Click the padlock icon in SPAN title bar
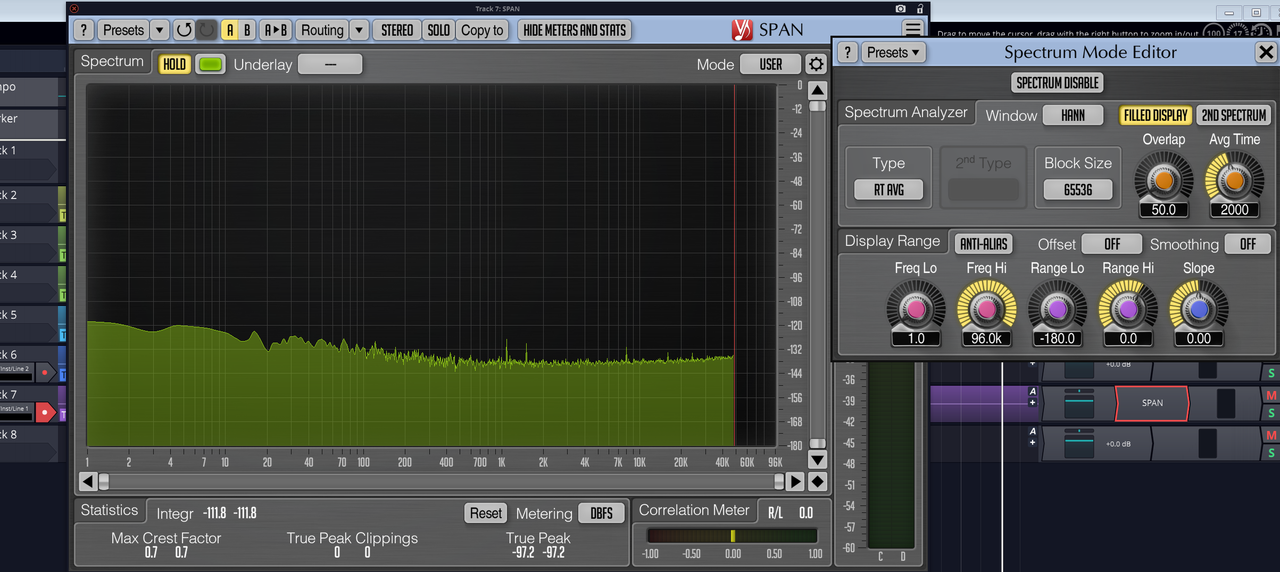The height and width of the screenshot is (572, 1280). point(918,8)
